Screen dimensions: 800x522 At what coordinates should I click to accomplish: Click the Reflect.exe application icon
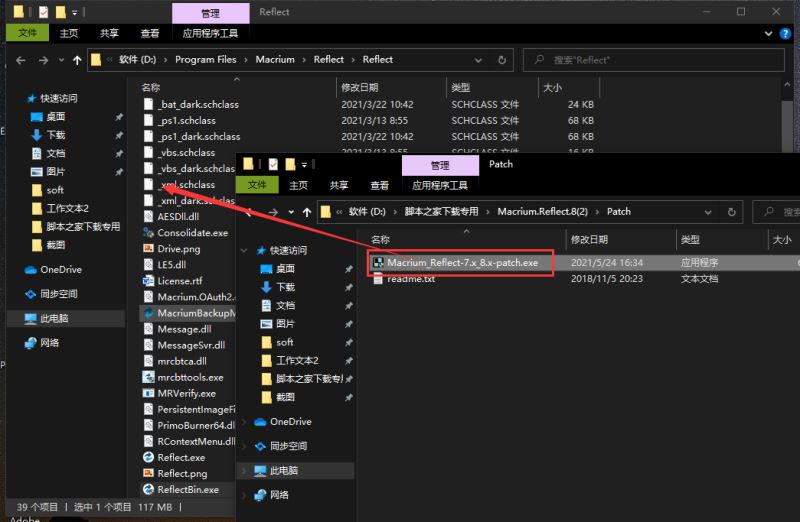pyautogui.click(x=148, y=457)
